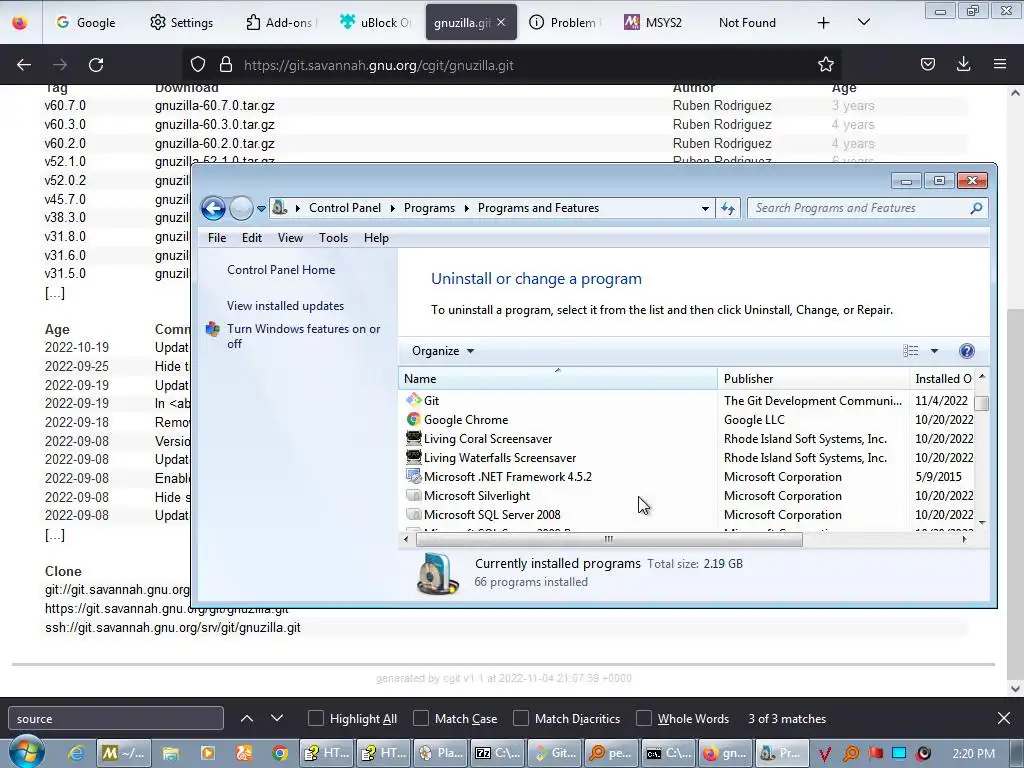Image resolution: width=1024 pixels, height=768 pixels.
Task: Select Microsoft SQL Server 2008 entry
Action: [x=492, y=515]
